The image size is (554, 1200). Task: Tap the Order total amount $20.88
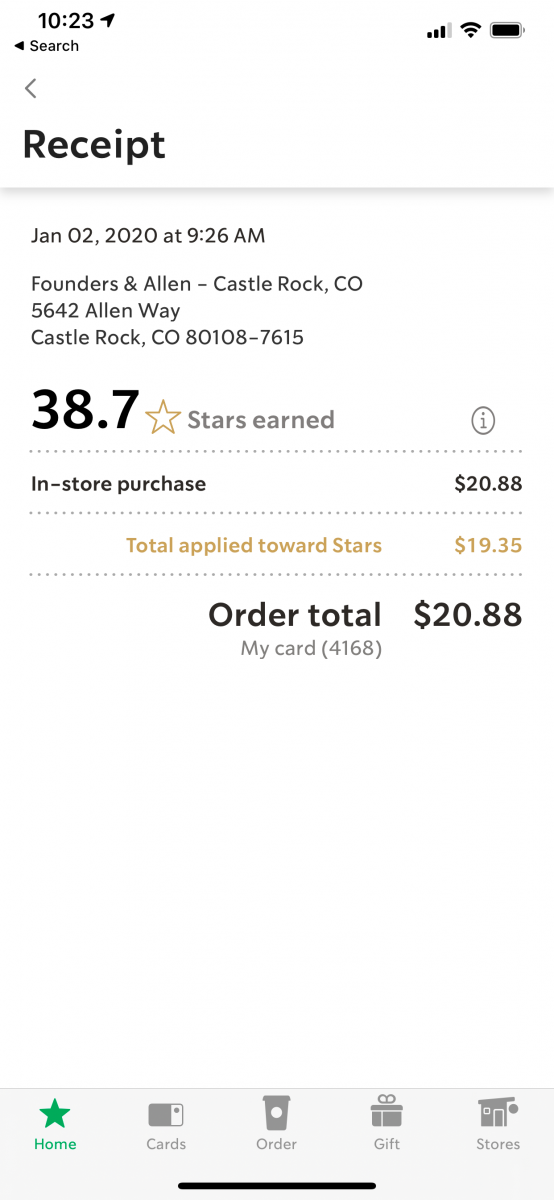pos(468,614)
